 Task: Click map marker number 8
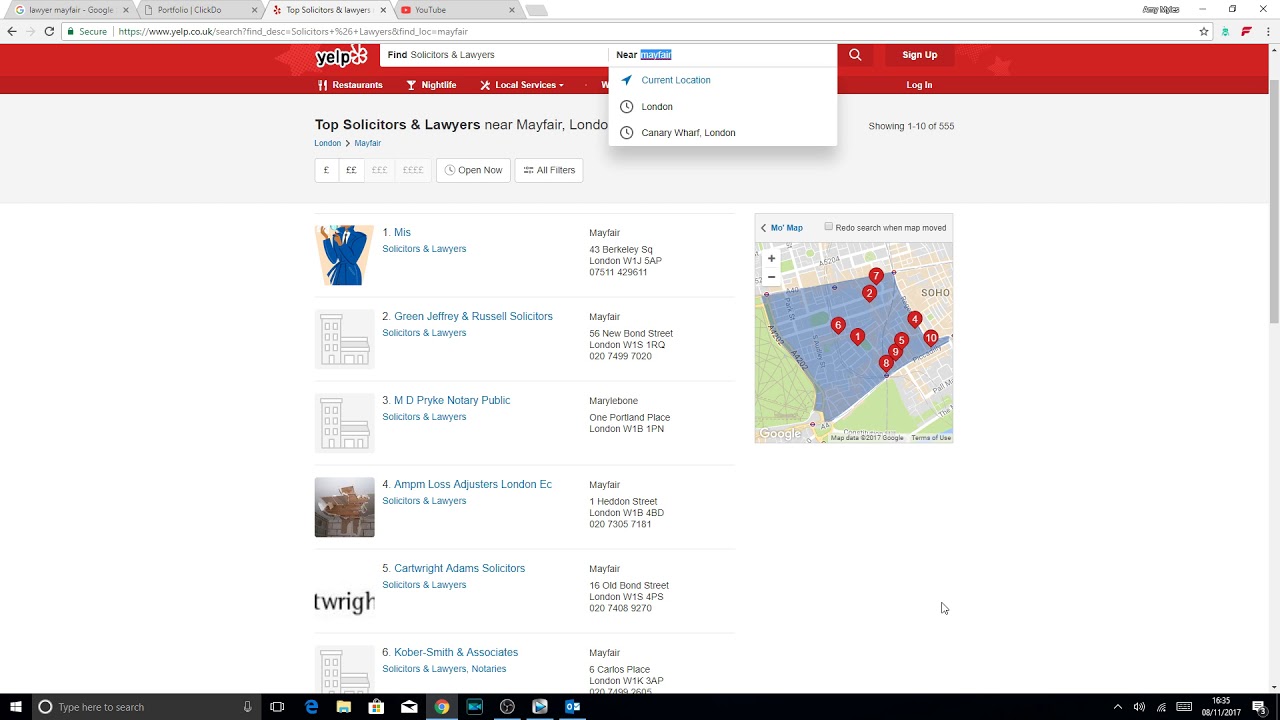(x=885, y=363)
